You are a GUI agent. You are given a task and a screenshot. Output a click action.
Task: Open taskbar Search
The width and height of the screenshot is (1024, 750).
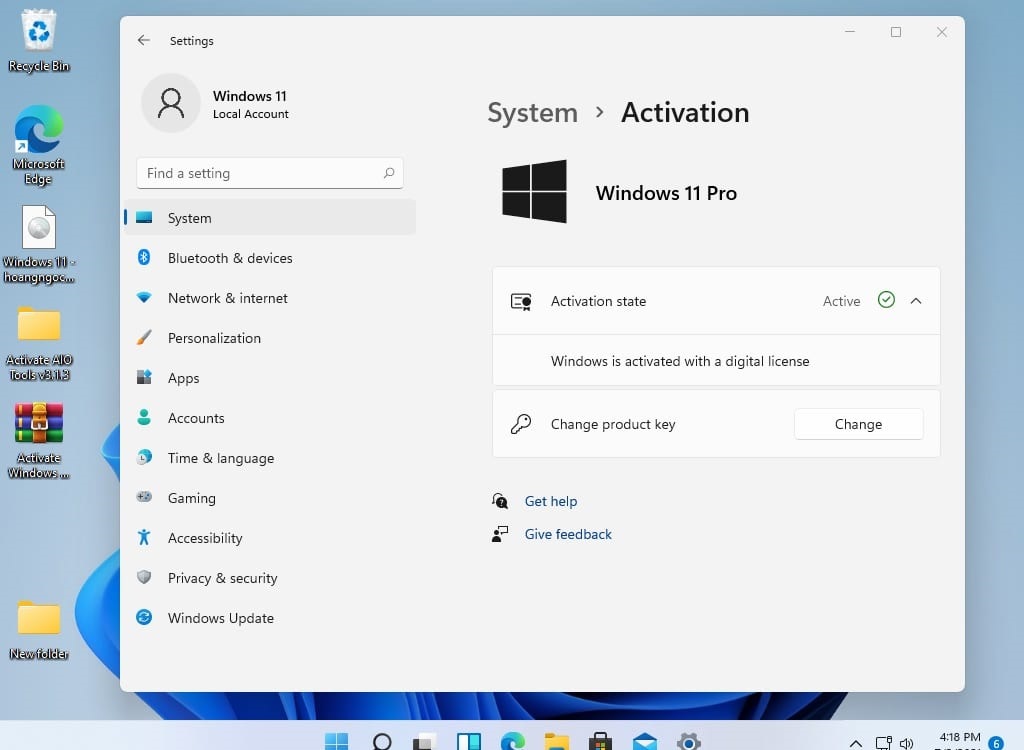(x=381, y=742)
